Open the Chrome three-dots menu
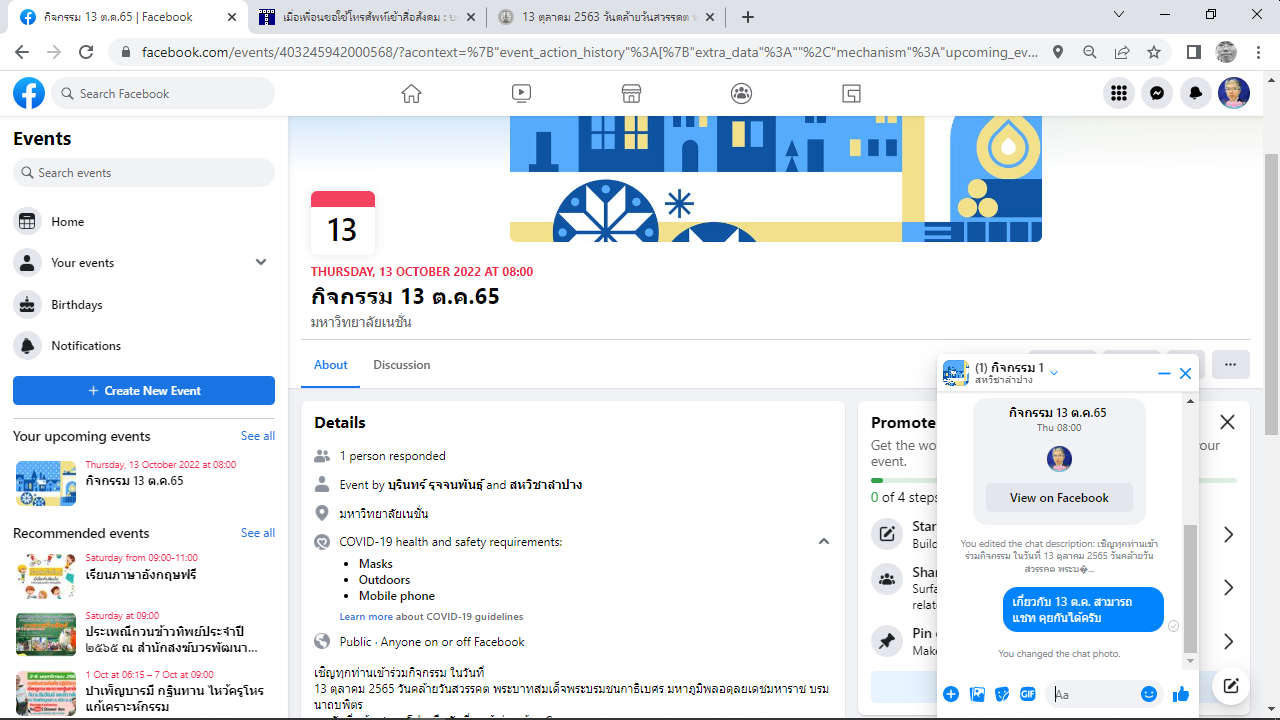Screen dimensions: 1280x720 [1258, 52]
